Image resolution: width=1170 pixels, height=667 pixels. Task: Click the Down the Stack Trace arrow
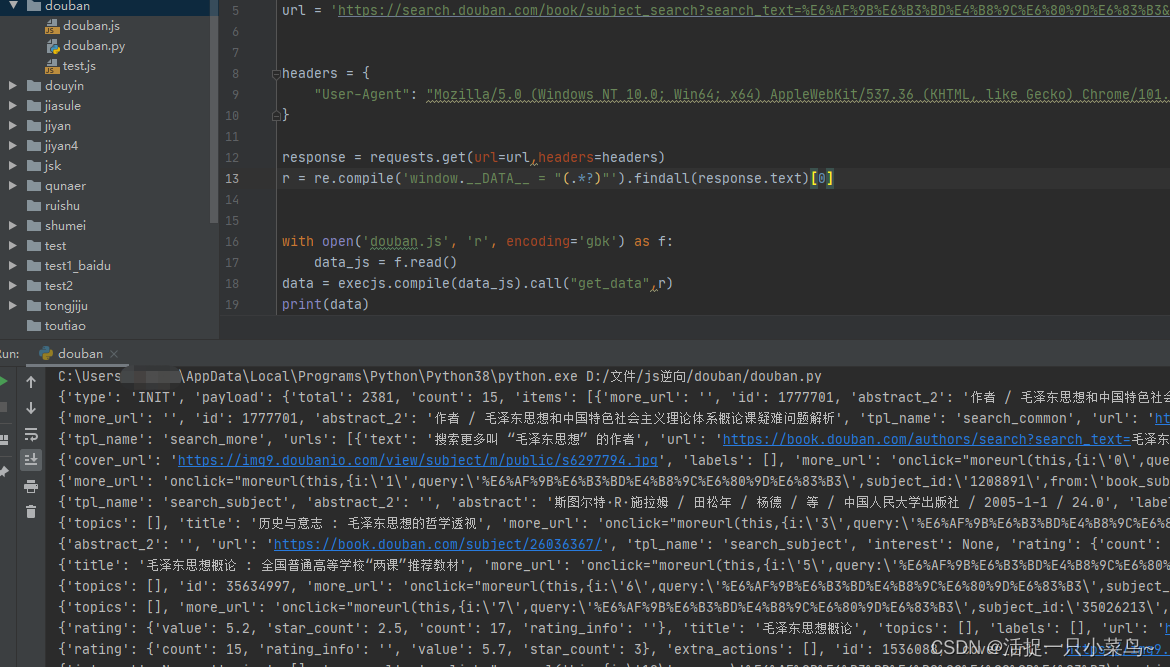(x=31, y=408)
